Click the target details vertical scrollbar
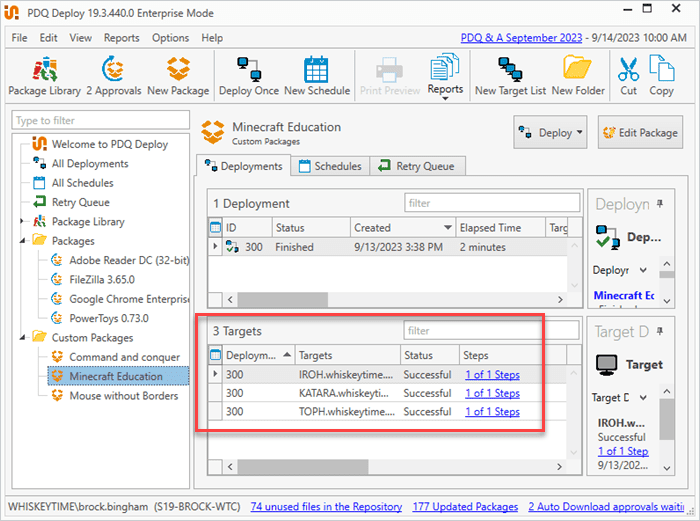 pos(666,420)
